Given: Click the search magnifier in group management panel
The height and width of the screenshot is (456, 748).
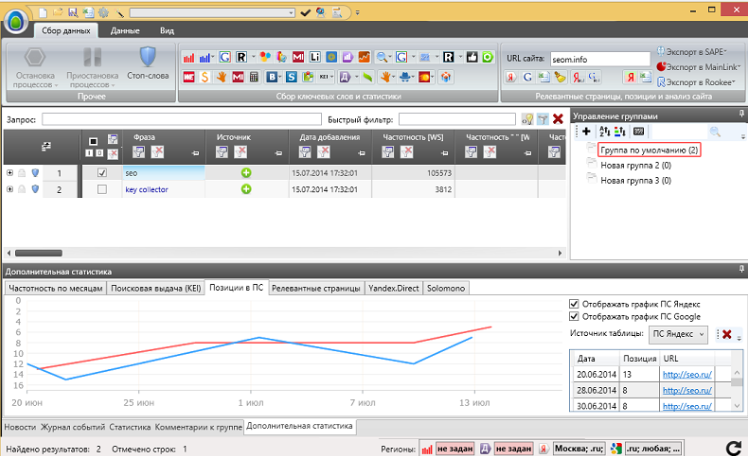Looking at the screenshot, I should pos(714,132).
